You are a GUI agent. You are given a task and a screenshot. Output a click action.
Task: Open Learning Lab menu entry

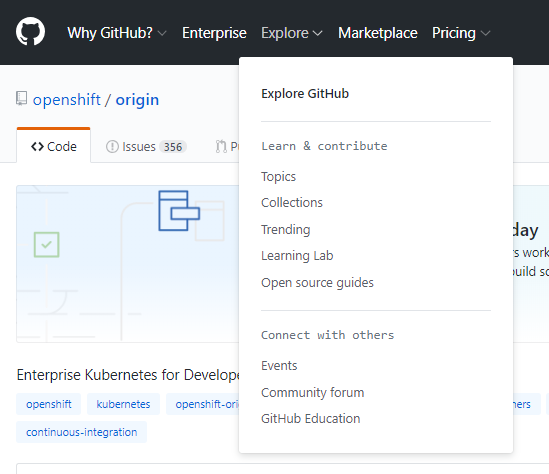tap(297, 256)
